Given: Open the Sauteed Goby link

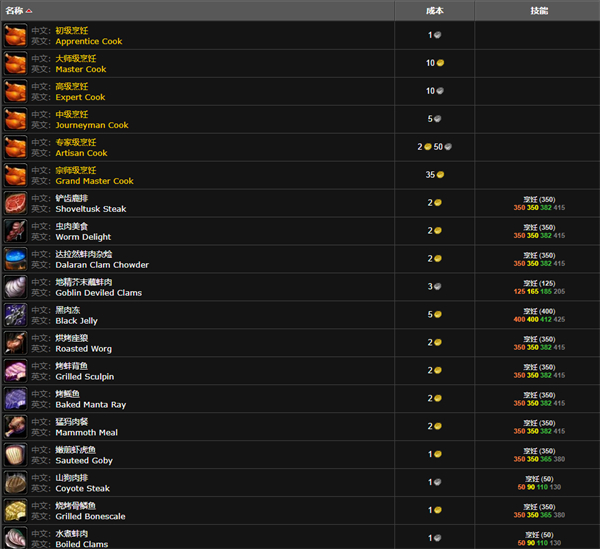Looking at the screenshot, I should pos(84,461).
